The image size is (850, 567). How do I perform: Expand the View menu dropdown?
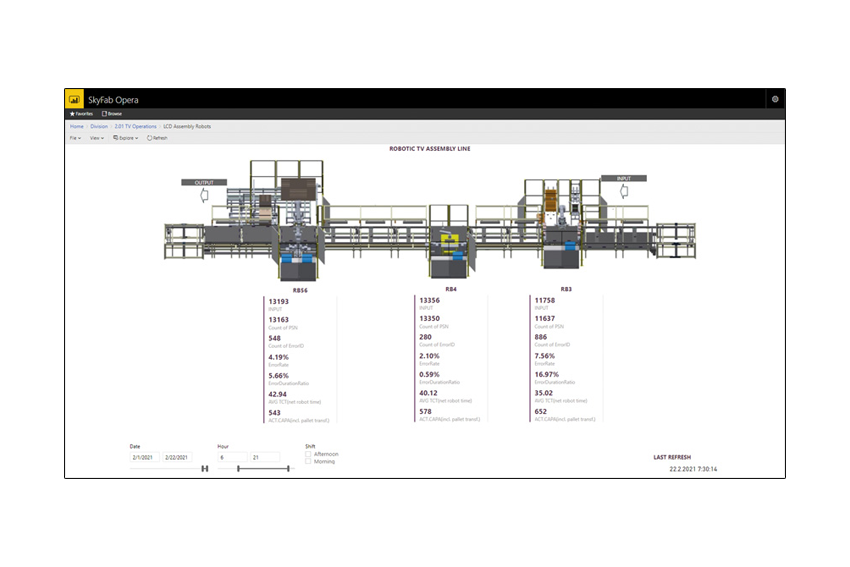coord(96,138)
